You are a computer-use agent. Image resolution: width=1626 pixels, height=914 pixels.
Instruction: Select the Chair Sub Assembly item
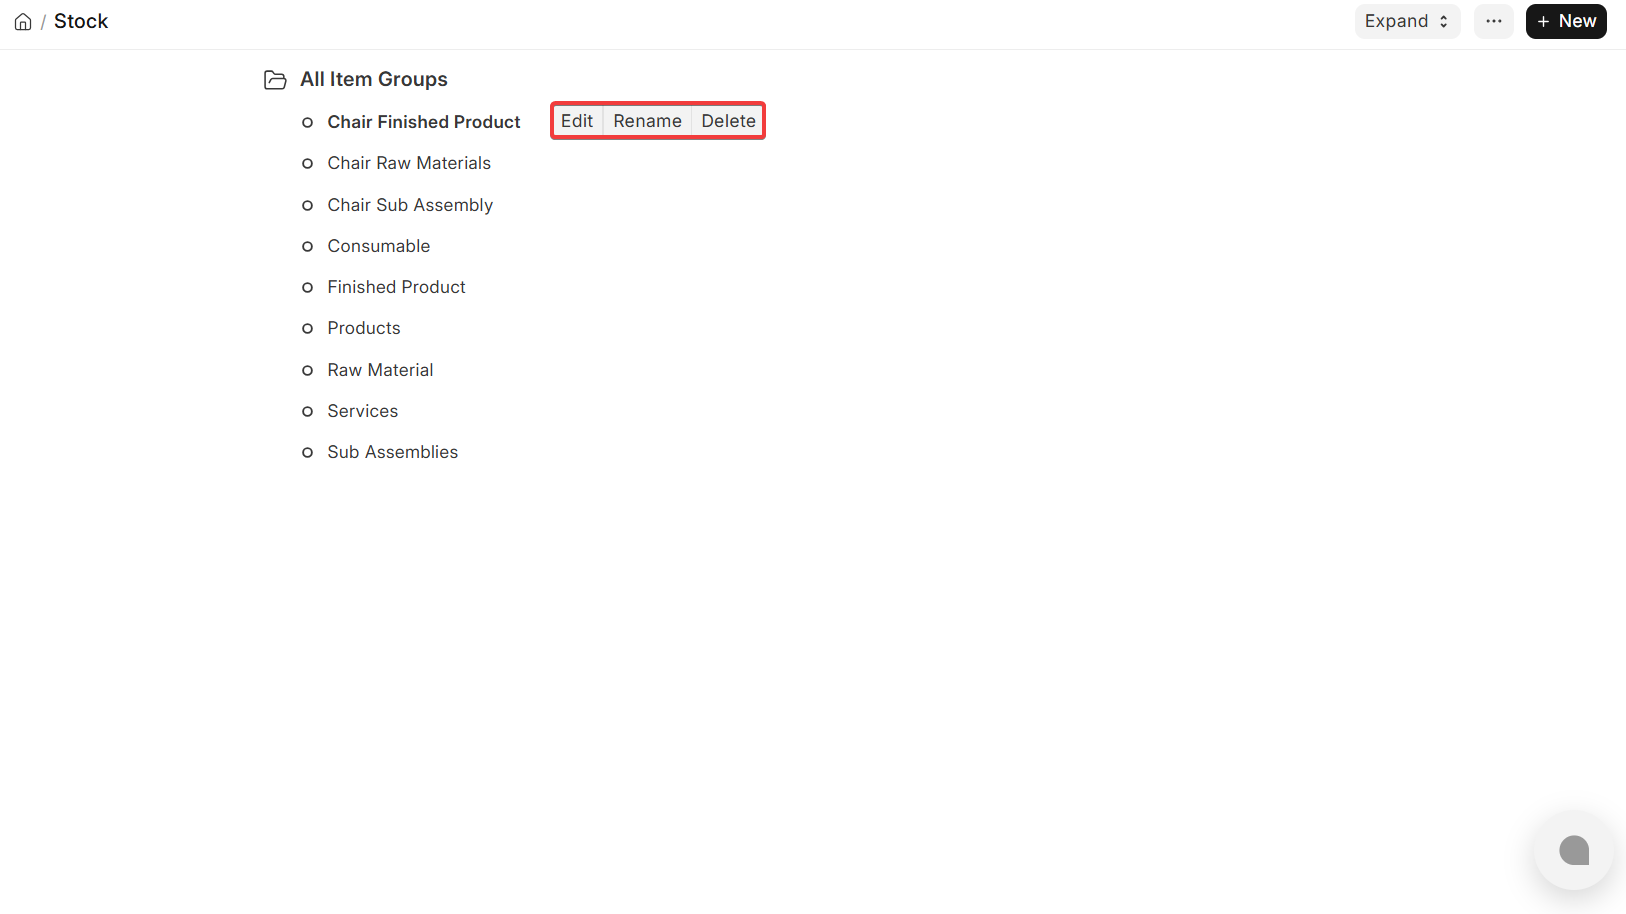pos(410,205)
